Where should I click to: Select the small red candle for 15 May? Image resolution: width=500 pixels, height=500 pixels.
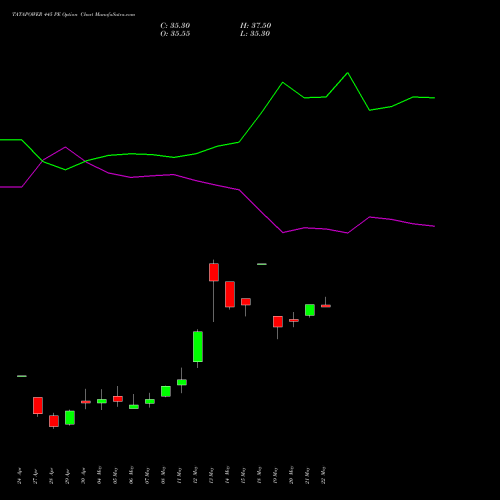[x=246, y=302]
